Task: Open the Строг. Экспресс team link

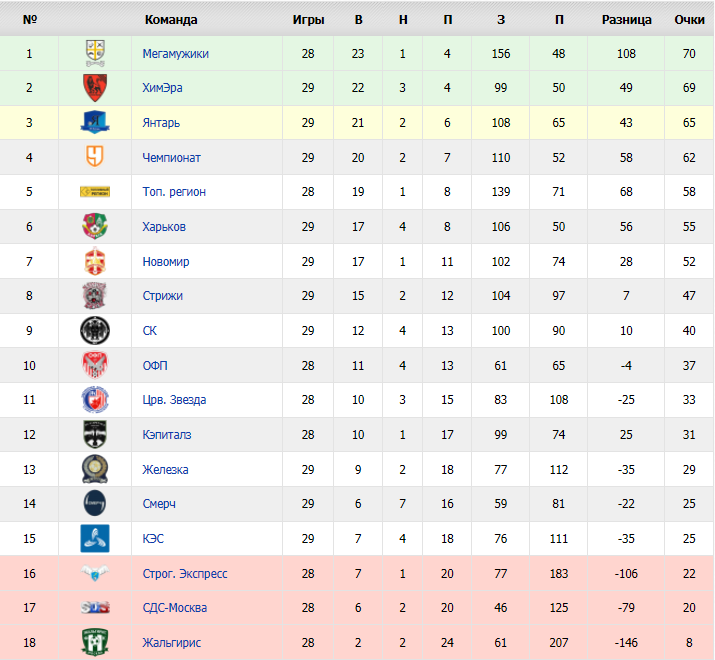Action: [x=185, y=573]
